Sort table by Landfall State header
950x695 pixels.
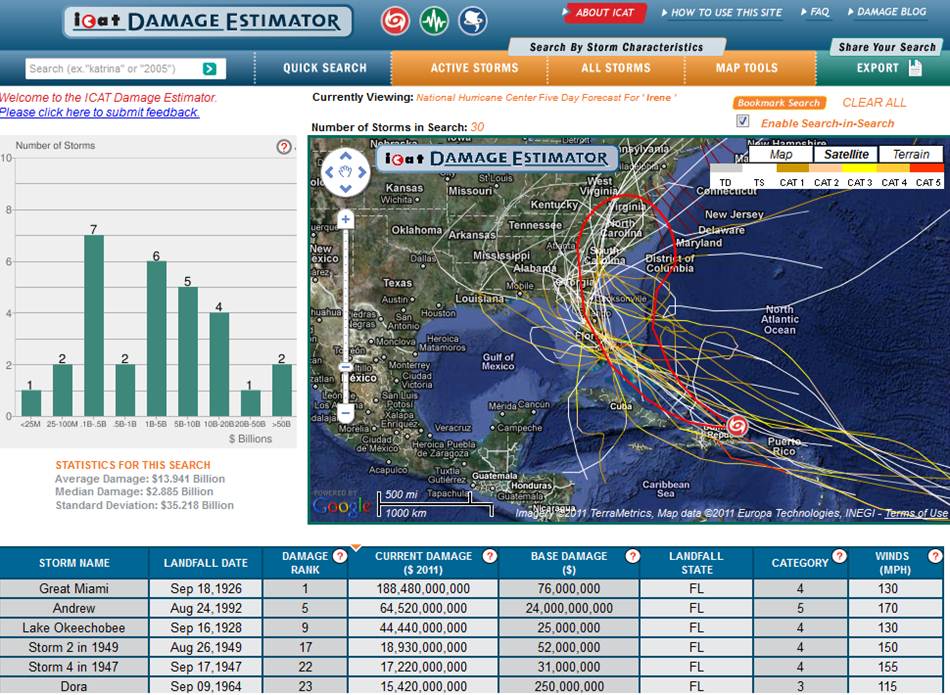(696, 563)
